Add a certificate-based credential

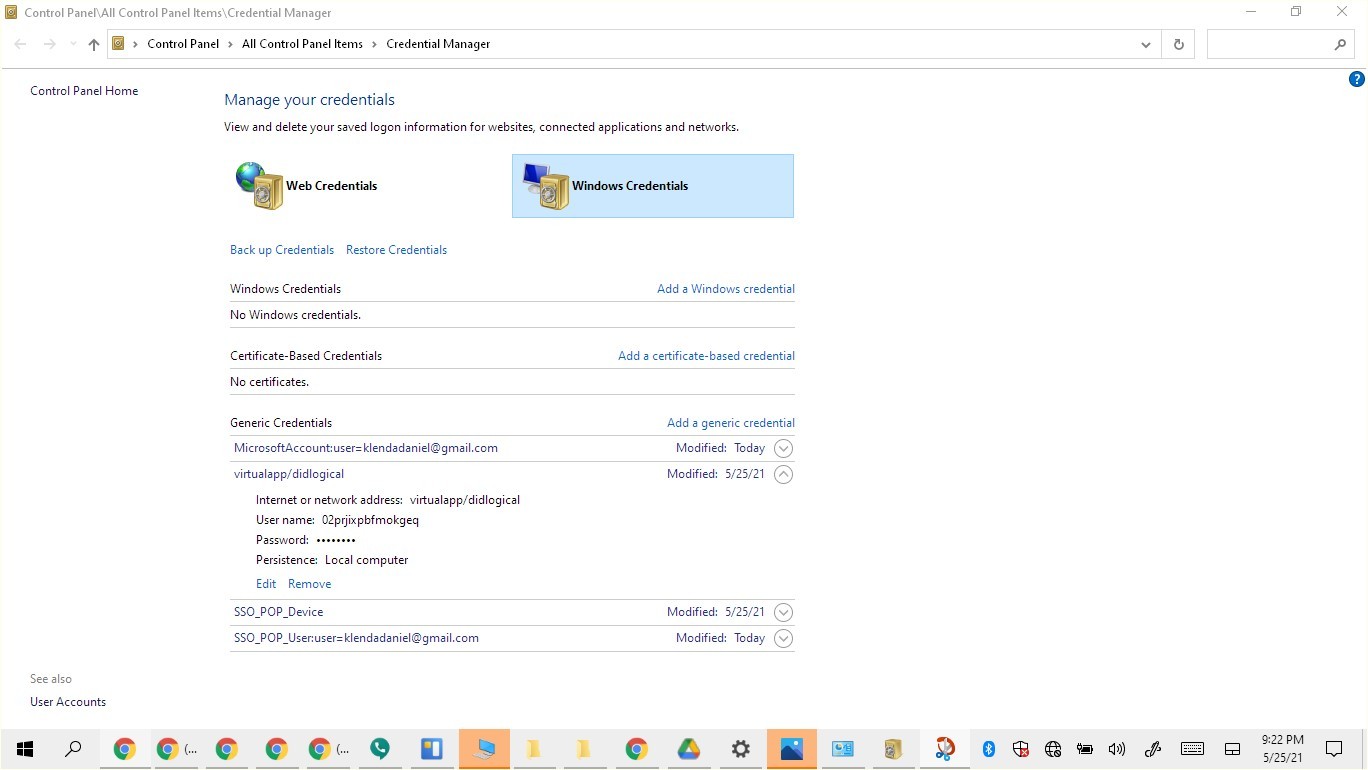pyautogui.click(x=706, y=356)
